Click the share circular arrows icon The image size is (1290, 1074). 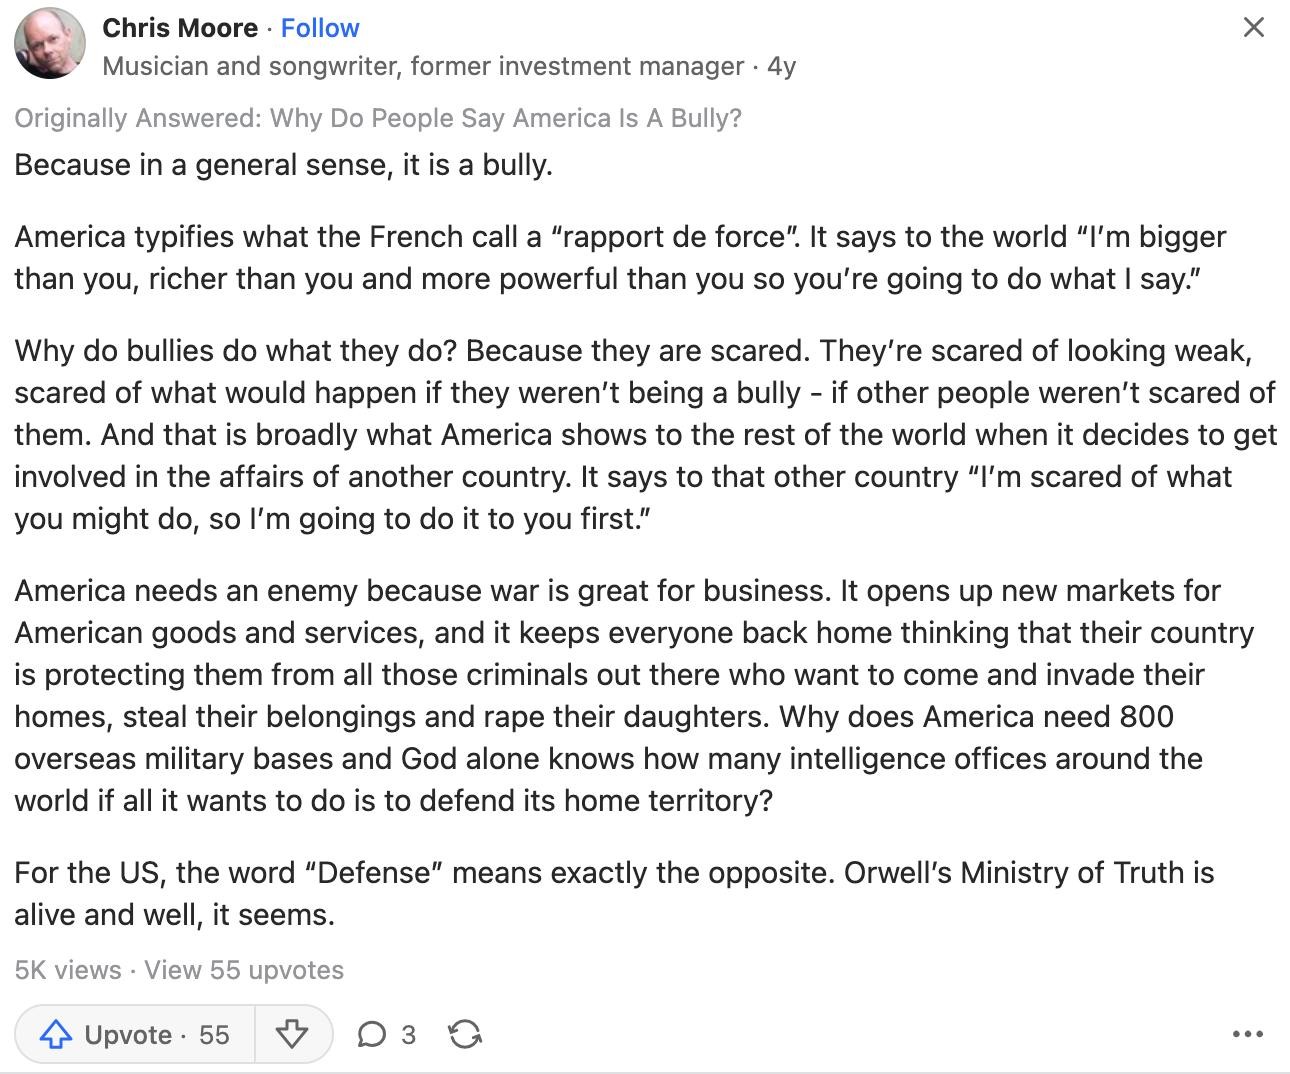coord(465,1034)
